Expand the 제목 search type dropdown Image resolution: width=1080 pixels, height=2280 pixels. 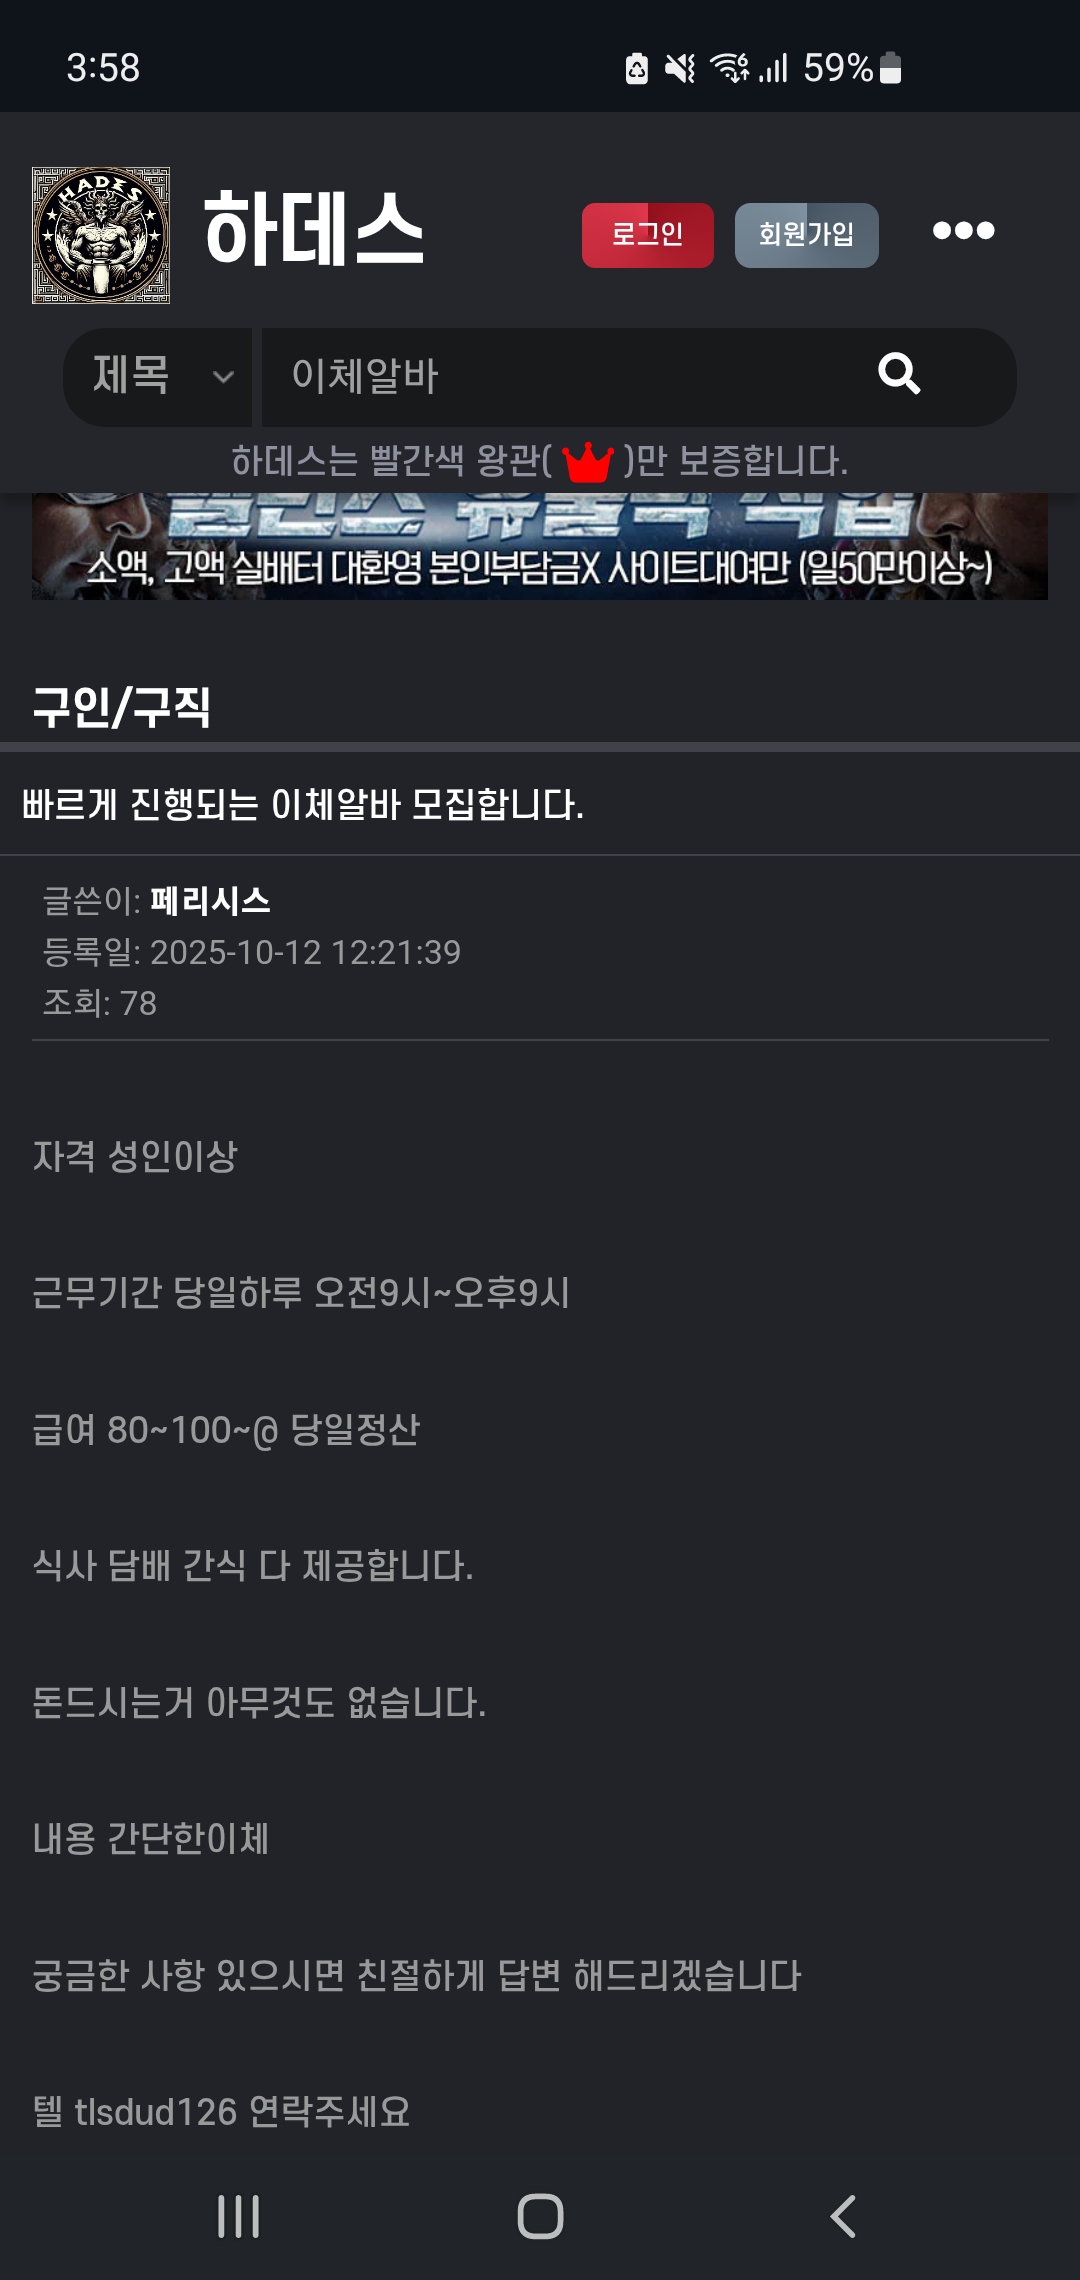pos(160,377)
